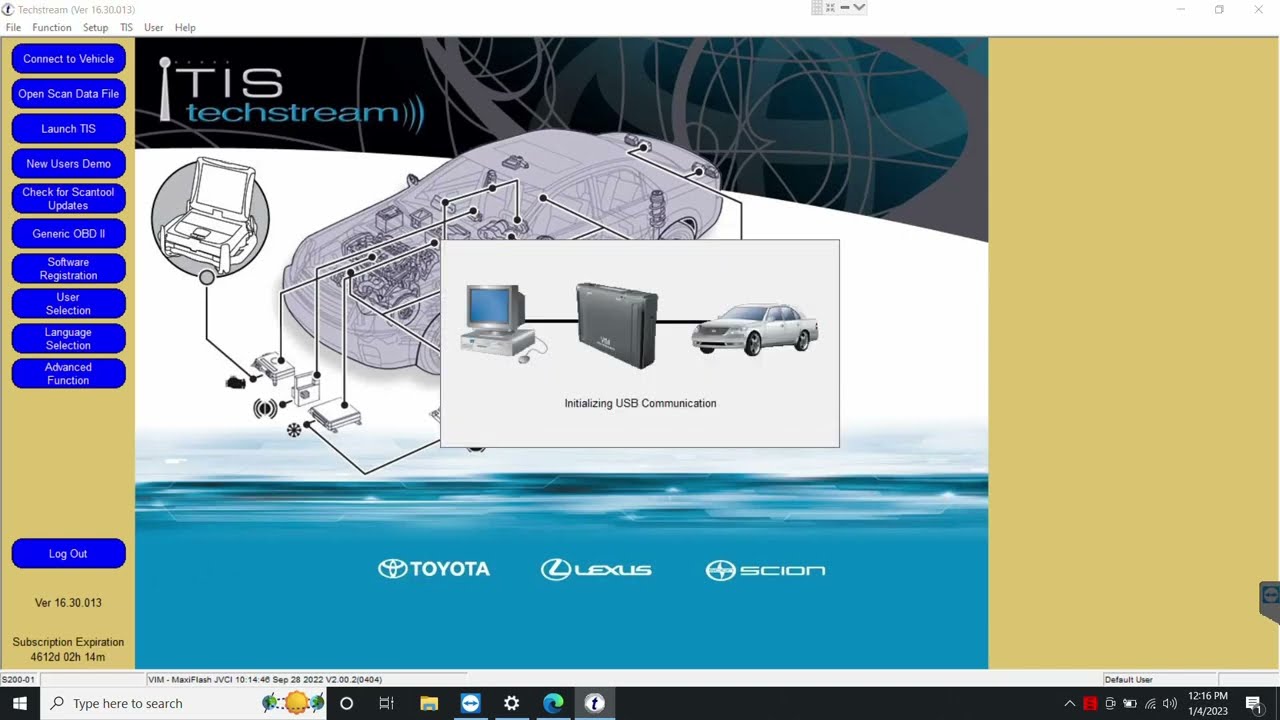This screenshot has height=720, width=1280.
Task: Click the S200-01 status bar entry
Action: 18,679
